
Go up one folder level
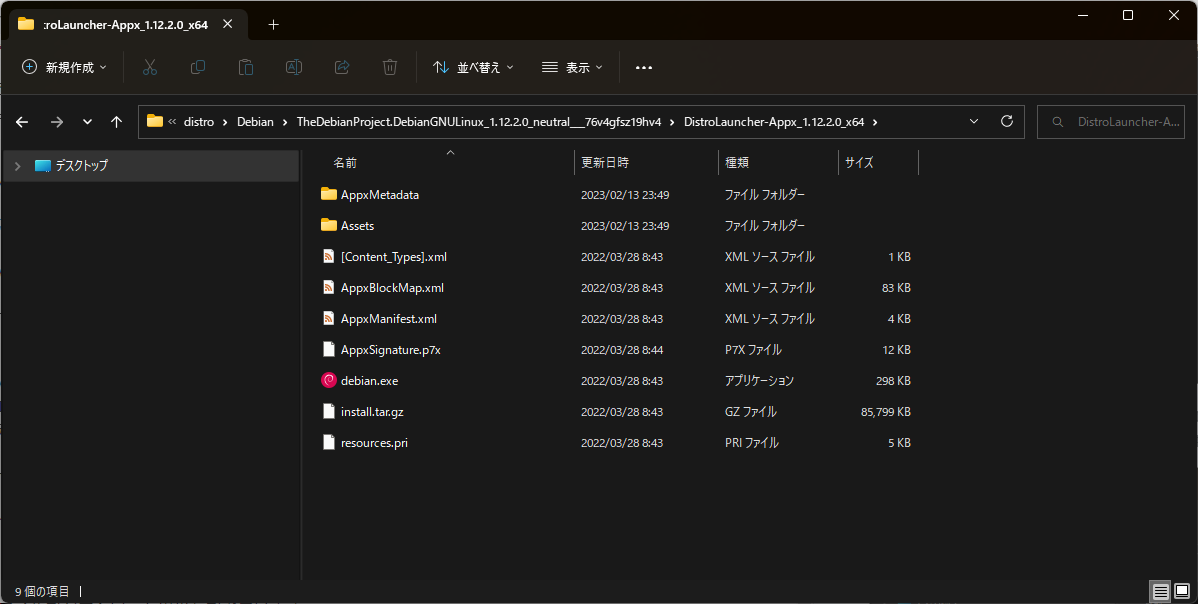(x=116, y=122)
